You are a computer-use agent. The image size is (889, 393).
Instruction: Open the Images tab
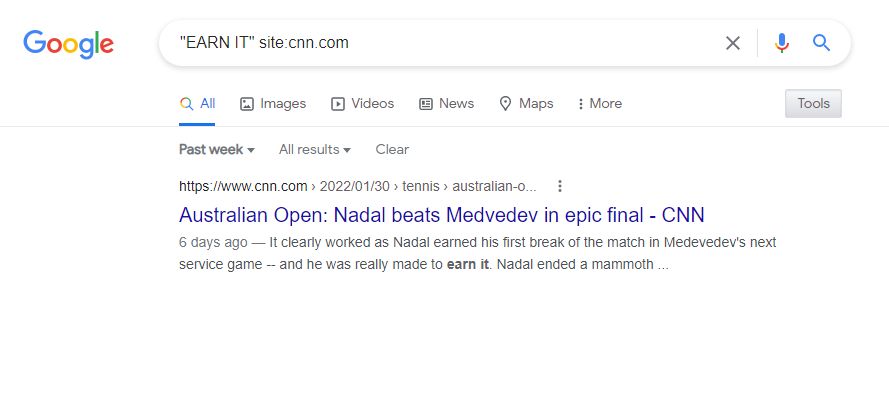(273, 104)
